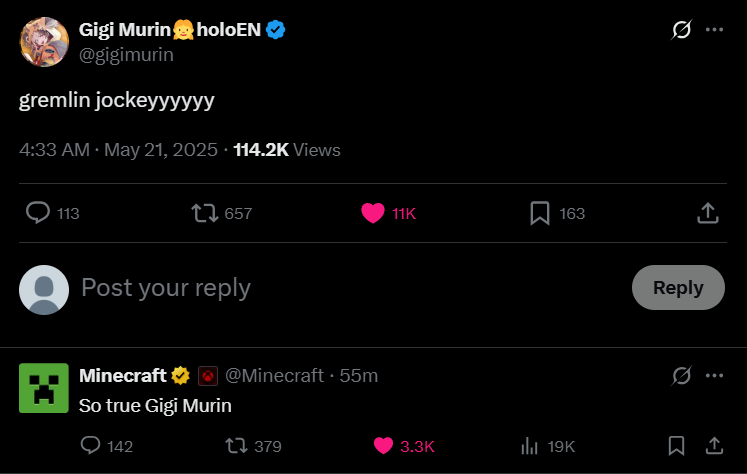This screenshot has height=474, width=747.
Task: Open Minecraft's creeper profile avatar
Action: tap(44, 388)
